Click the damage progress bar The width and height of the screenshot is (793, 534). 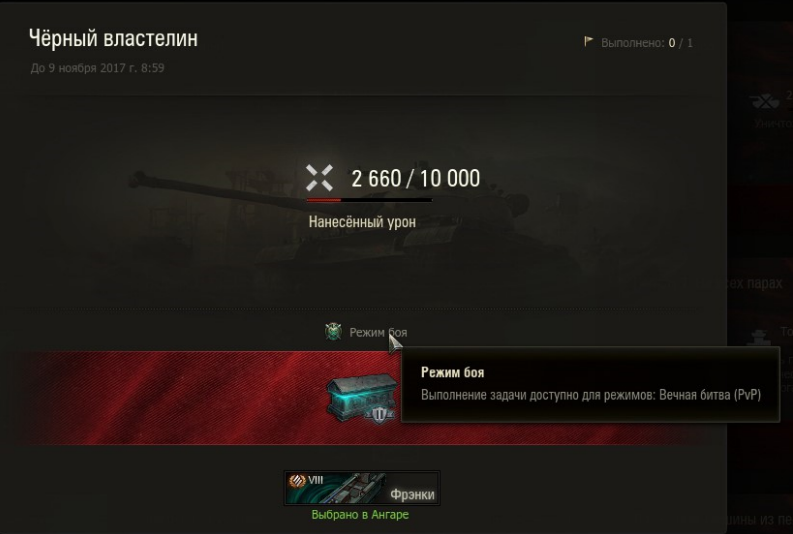(369, 200)
